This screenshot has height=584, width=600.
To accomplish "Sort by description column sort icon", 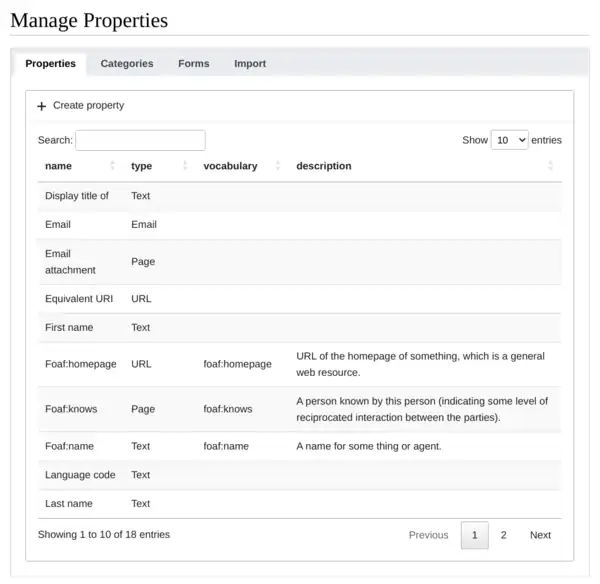I will [x=550, y=166].
